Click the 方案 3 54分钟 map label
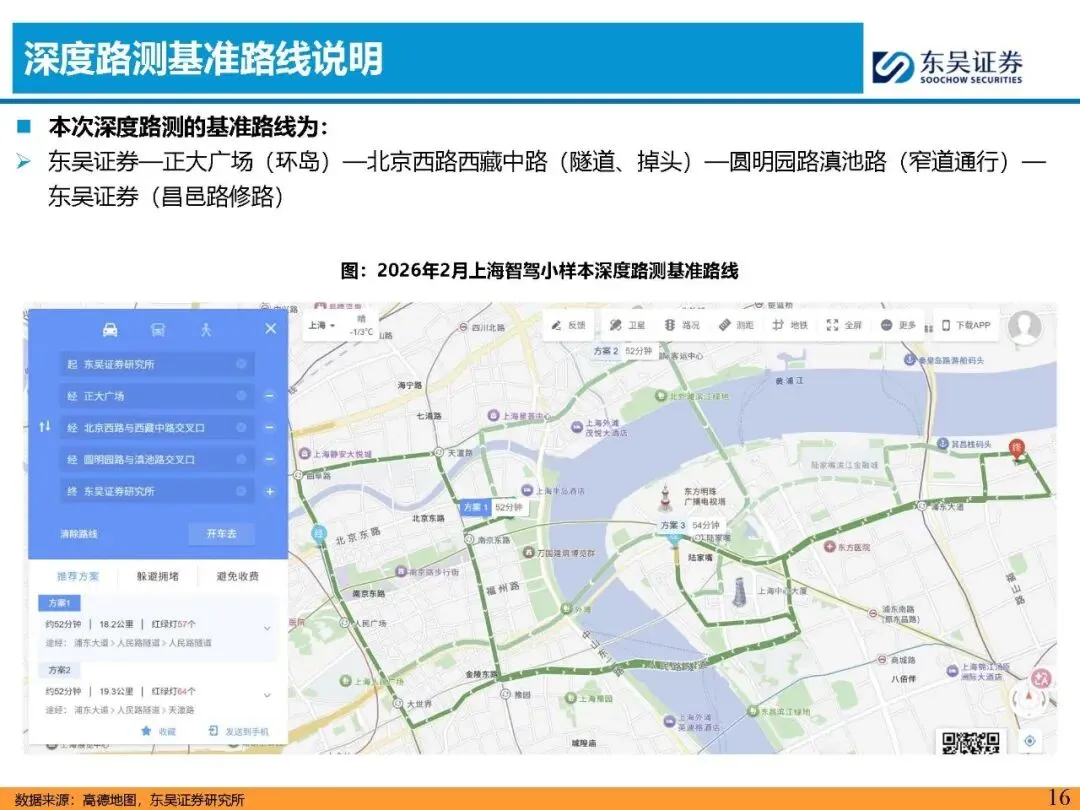The width and height of the screenshot is (1080, 810). (689, 525)
